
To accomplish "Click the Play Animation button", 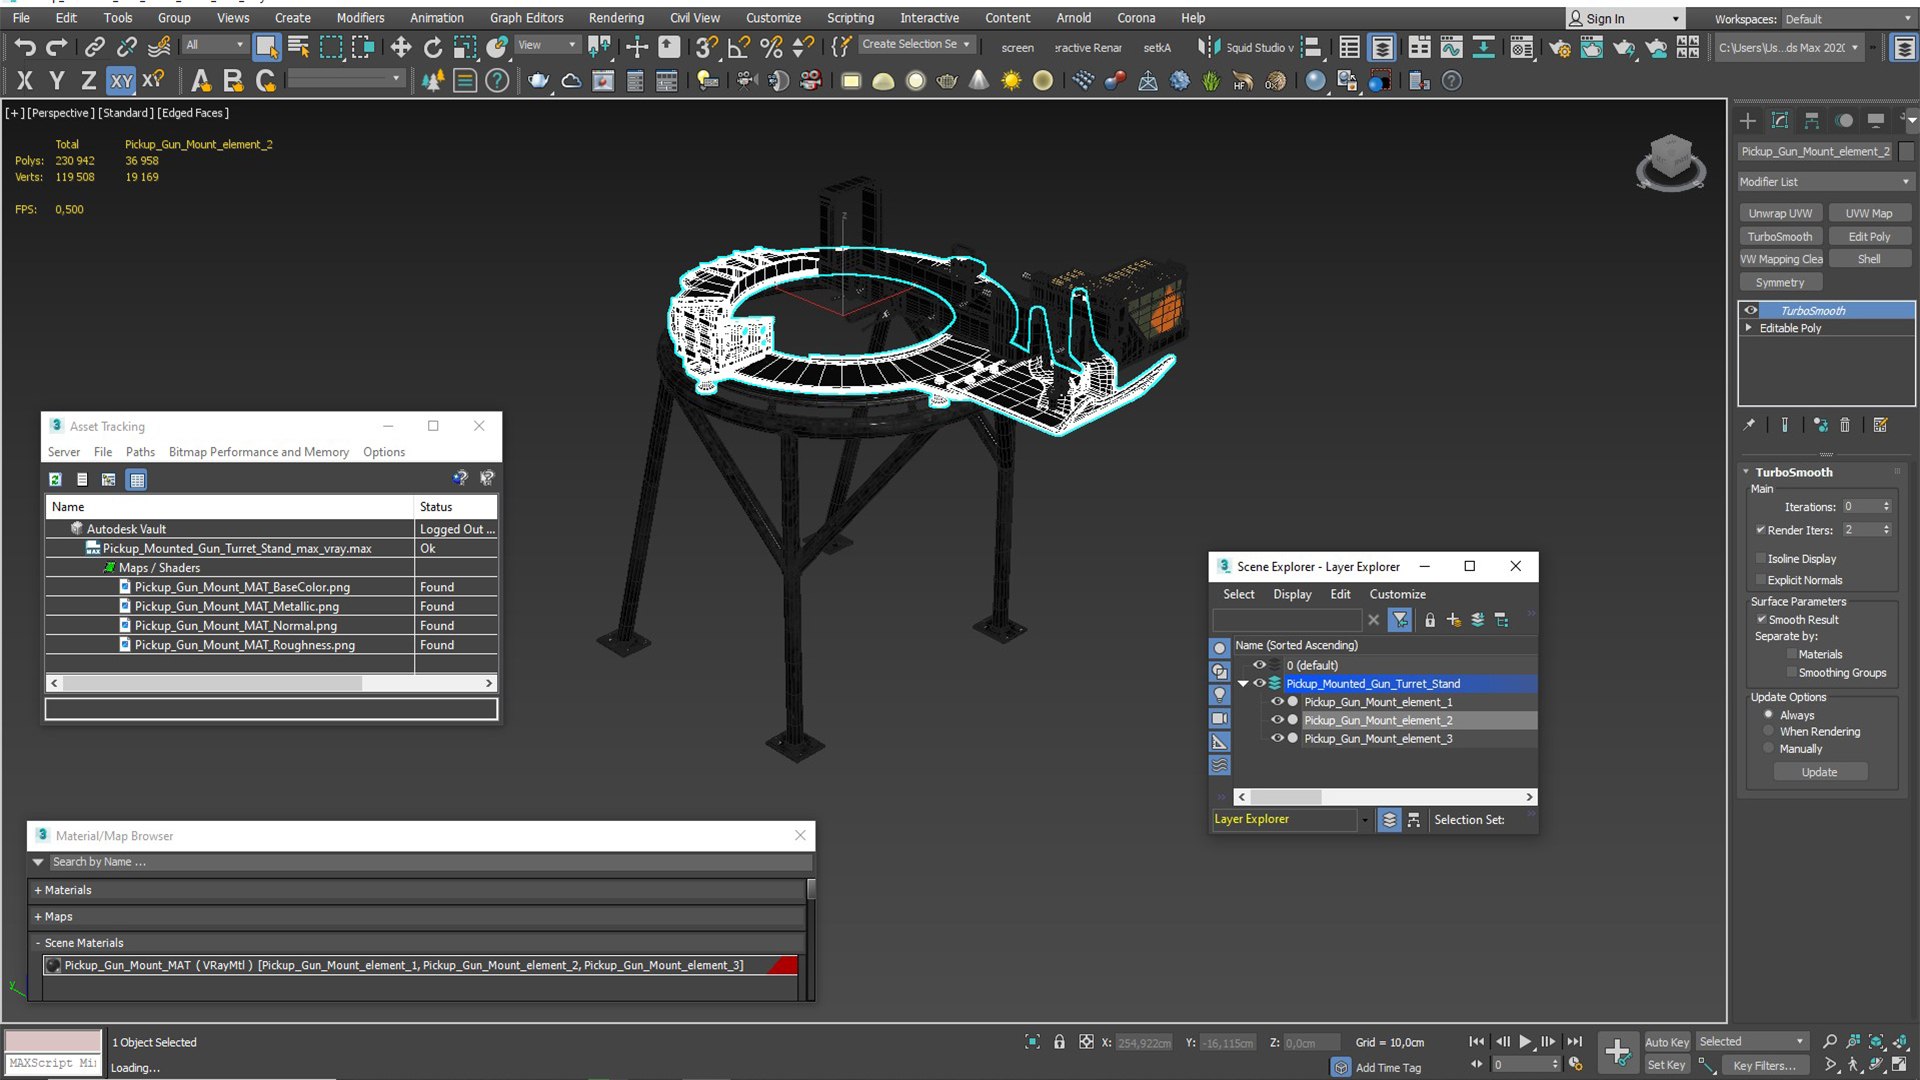I will coord(1525,1042).
